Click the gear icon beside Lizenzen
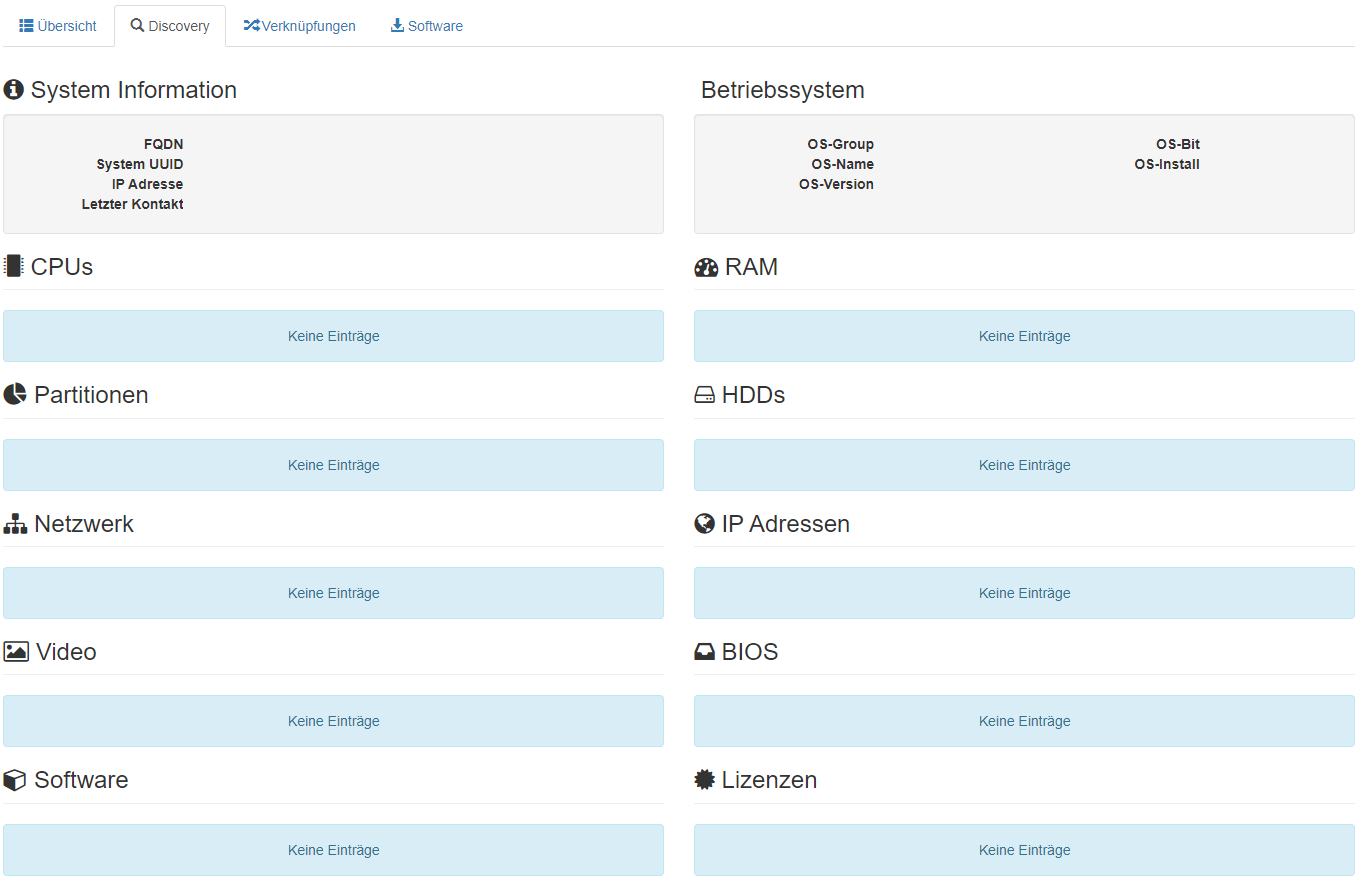 [703, 779]
